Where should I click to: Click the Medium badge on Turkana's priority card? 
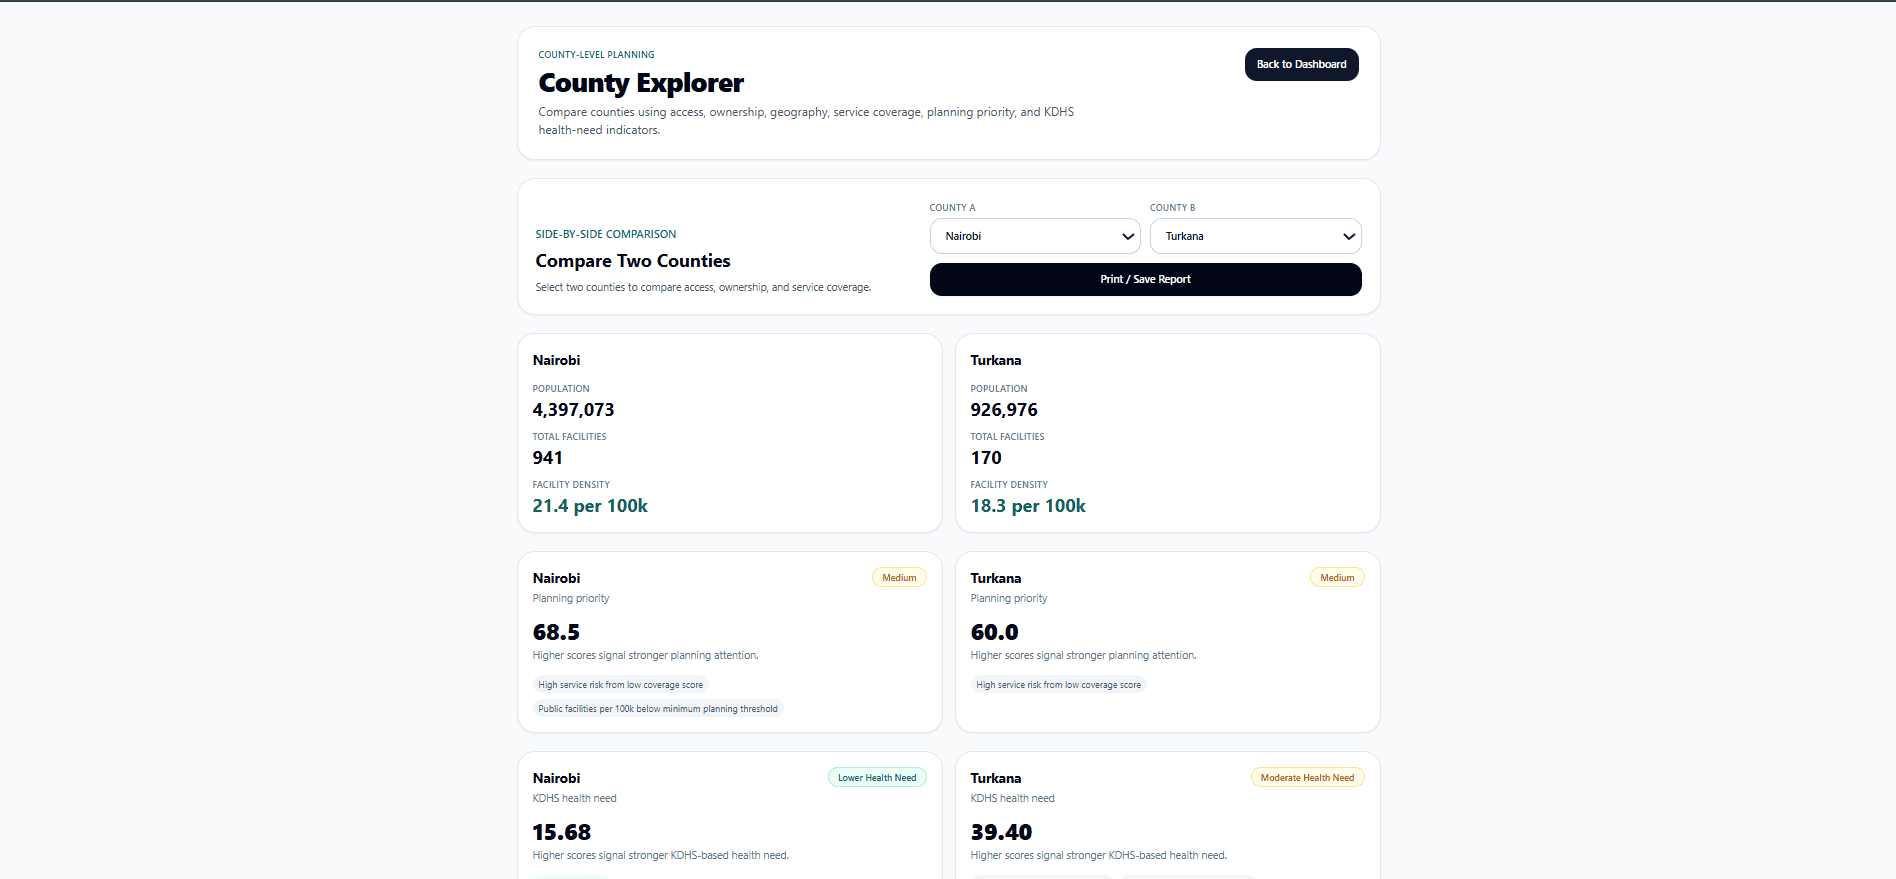1337,578
